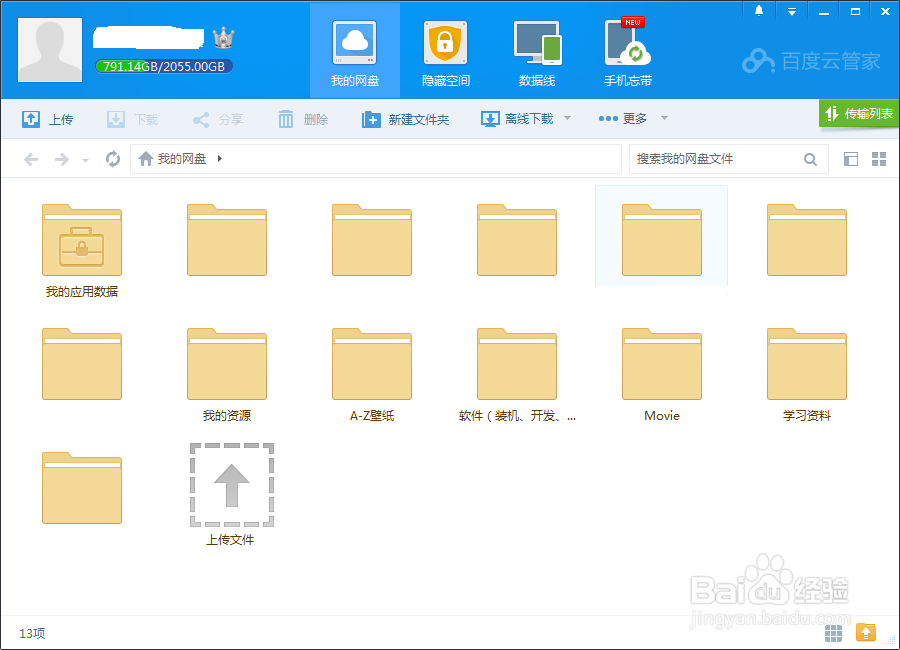Refresh the current folder view
This screenshot has width=900, height=650.
point(112,158)
